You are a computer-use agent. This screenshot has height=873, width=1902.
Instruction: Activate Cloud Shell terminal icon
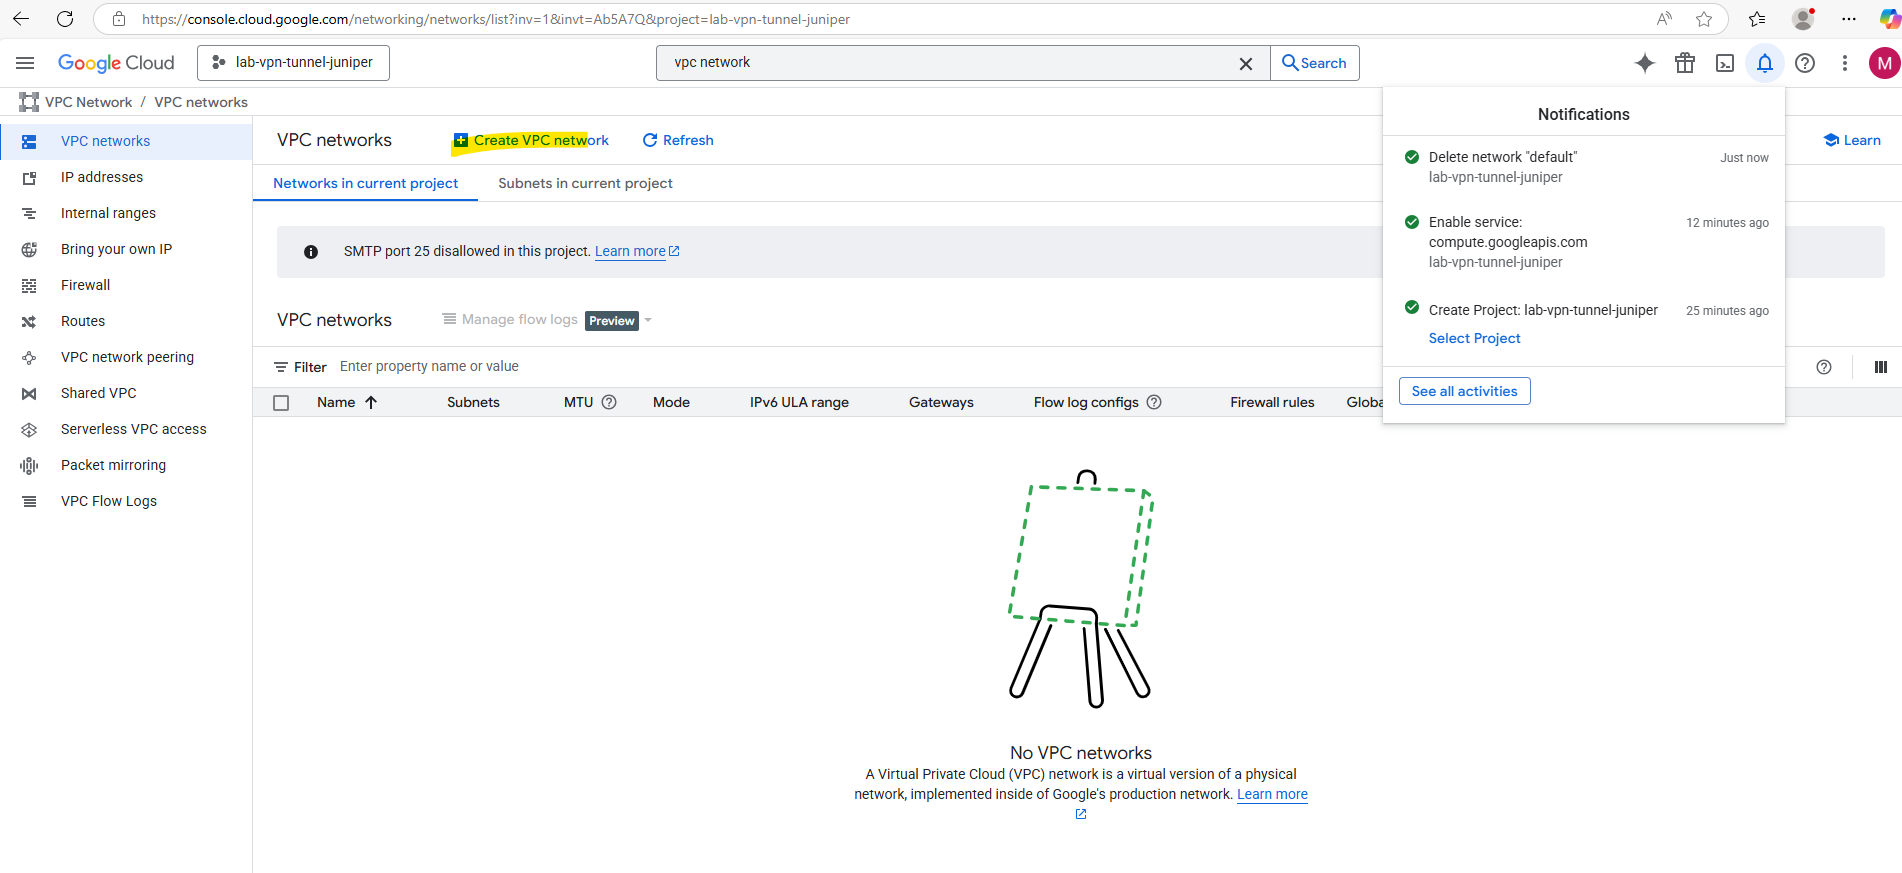click(1725, 63)
